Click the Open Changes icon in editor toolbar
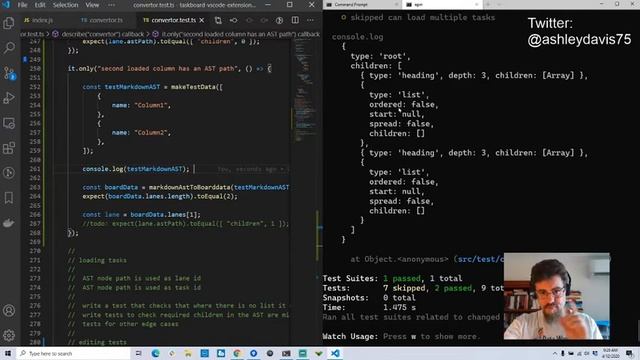 click(x=218, y=20)
